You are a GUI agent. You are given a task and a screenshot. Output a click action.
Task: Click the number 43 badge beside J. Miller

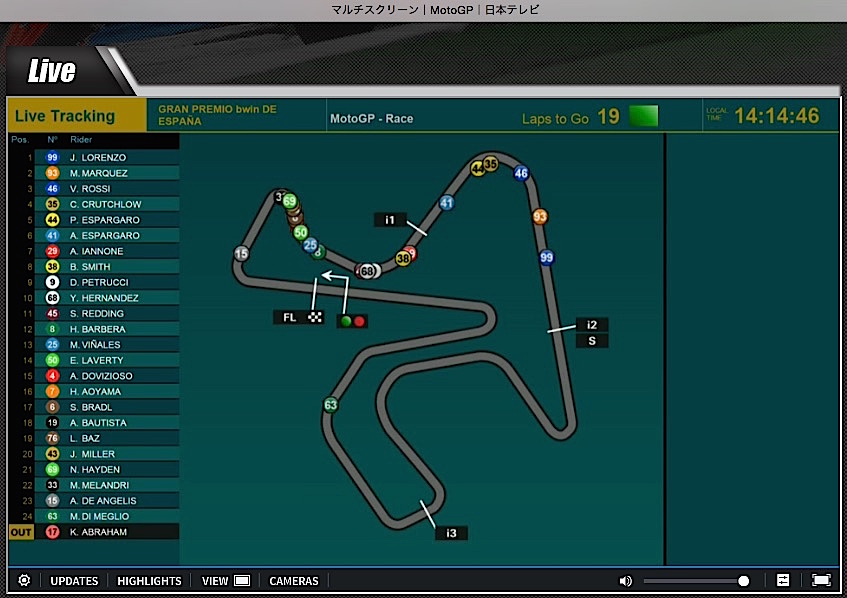pos(52,454)
